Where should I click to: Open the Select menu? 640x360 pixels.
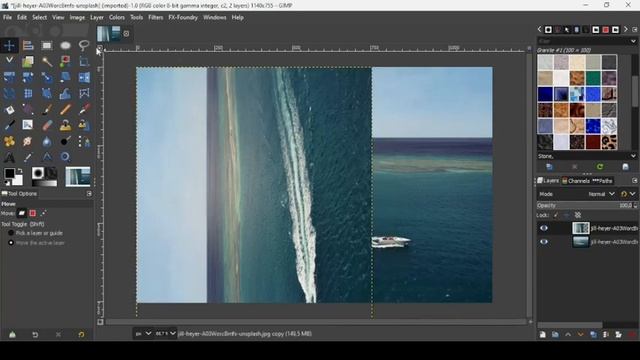click(39, 18)
